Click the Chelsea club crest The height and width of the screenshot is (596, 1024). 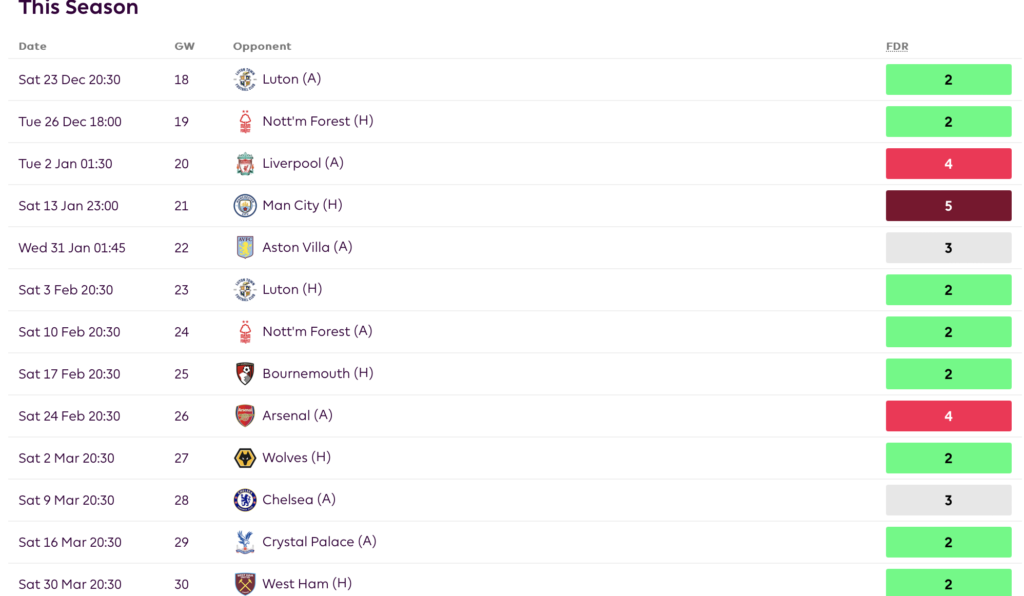click(245, 500)
